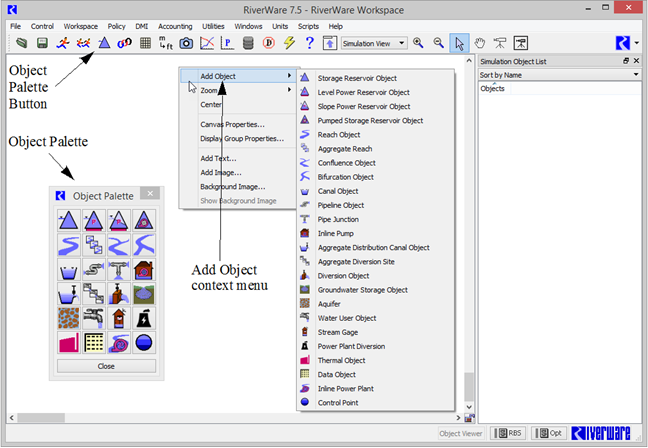Click the Object Palette toolbar button
Viewport: 648px width, 448px height.
tap(104, 43)
